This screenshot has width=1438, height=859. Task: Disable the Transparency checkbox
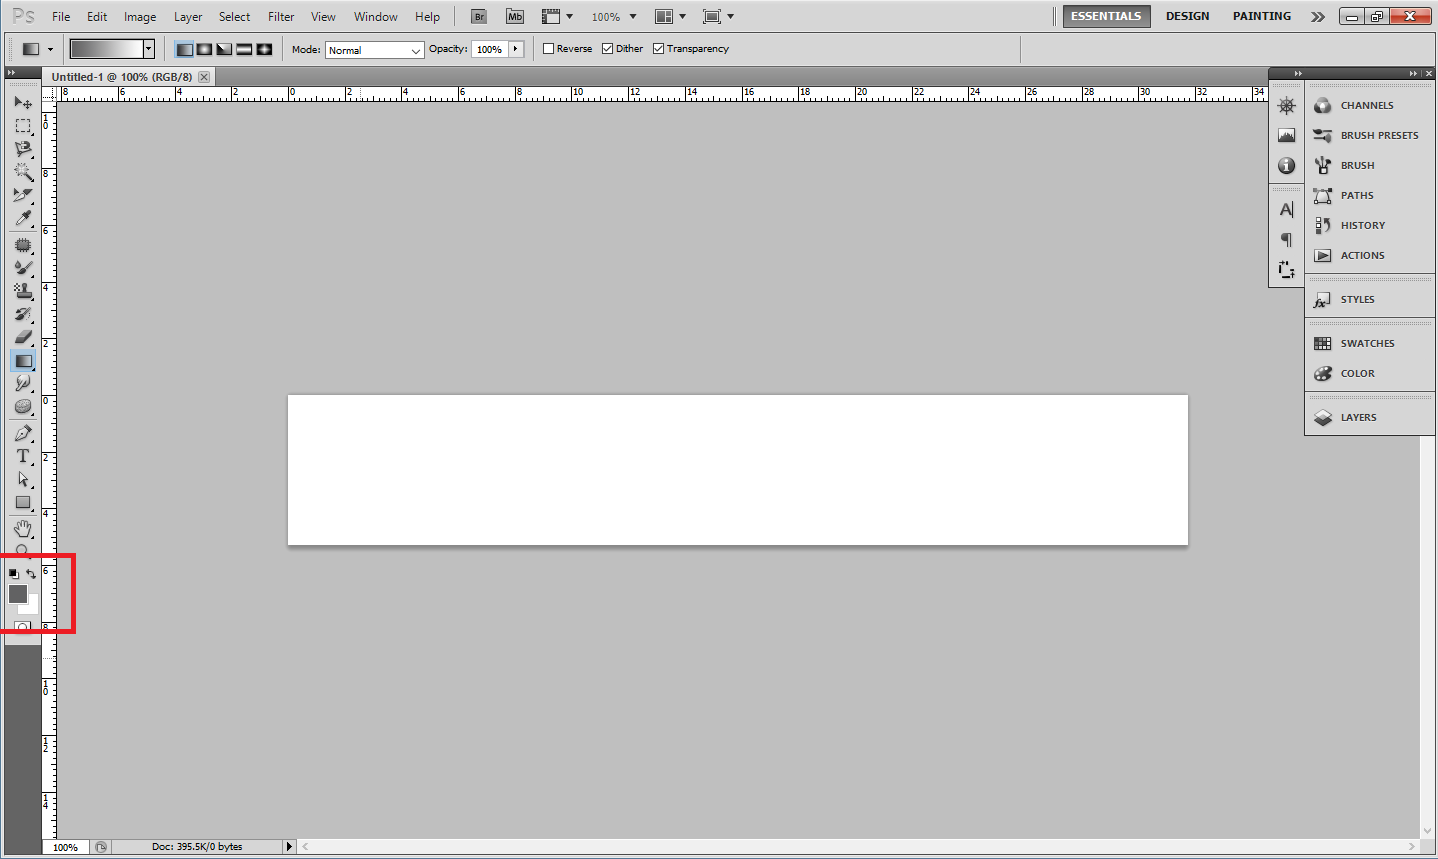tap(658, 49)
